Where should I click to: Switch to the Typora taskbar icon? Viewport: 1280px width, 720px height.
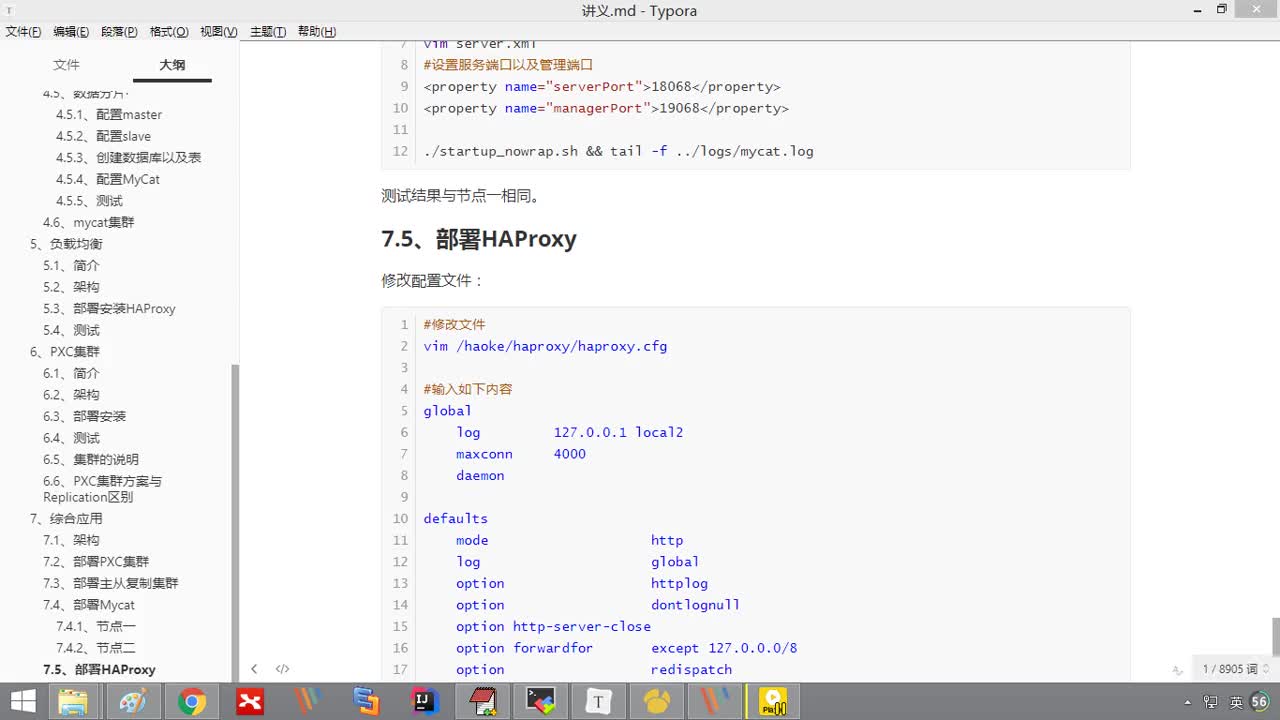599,702
